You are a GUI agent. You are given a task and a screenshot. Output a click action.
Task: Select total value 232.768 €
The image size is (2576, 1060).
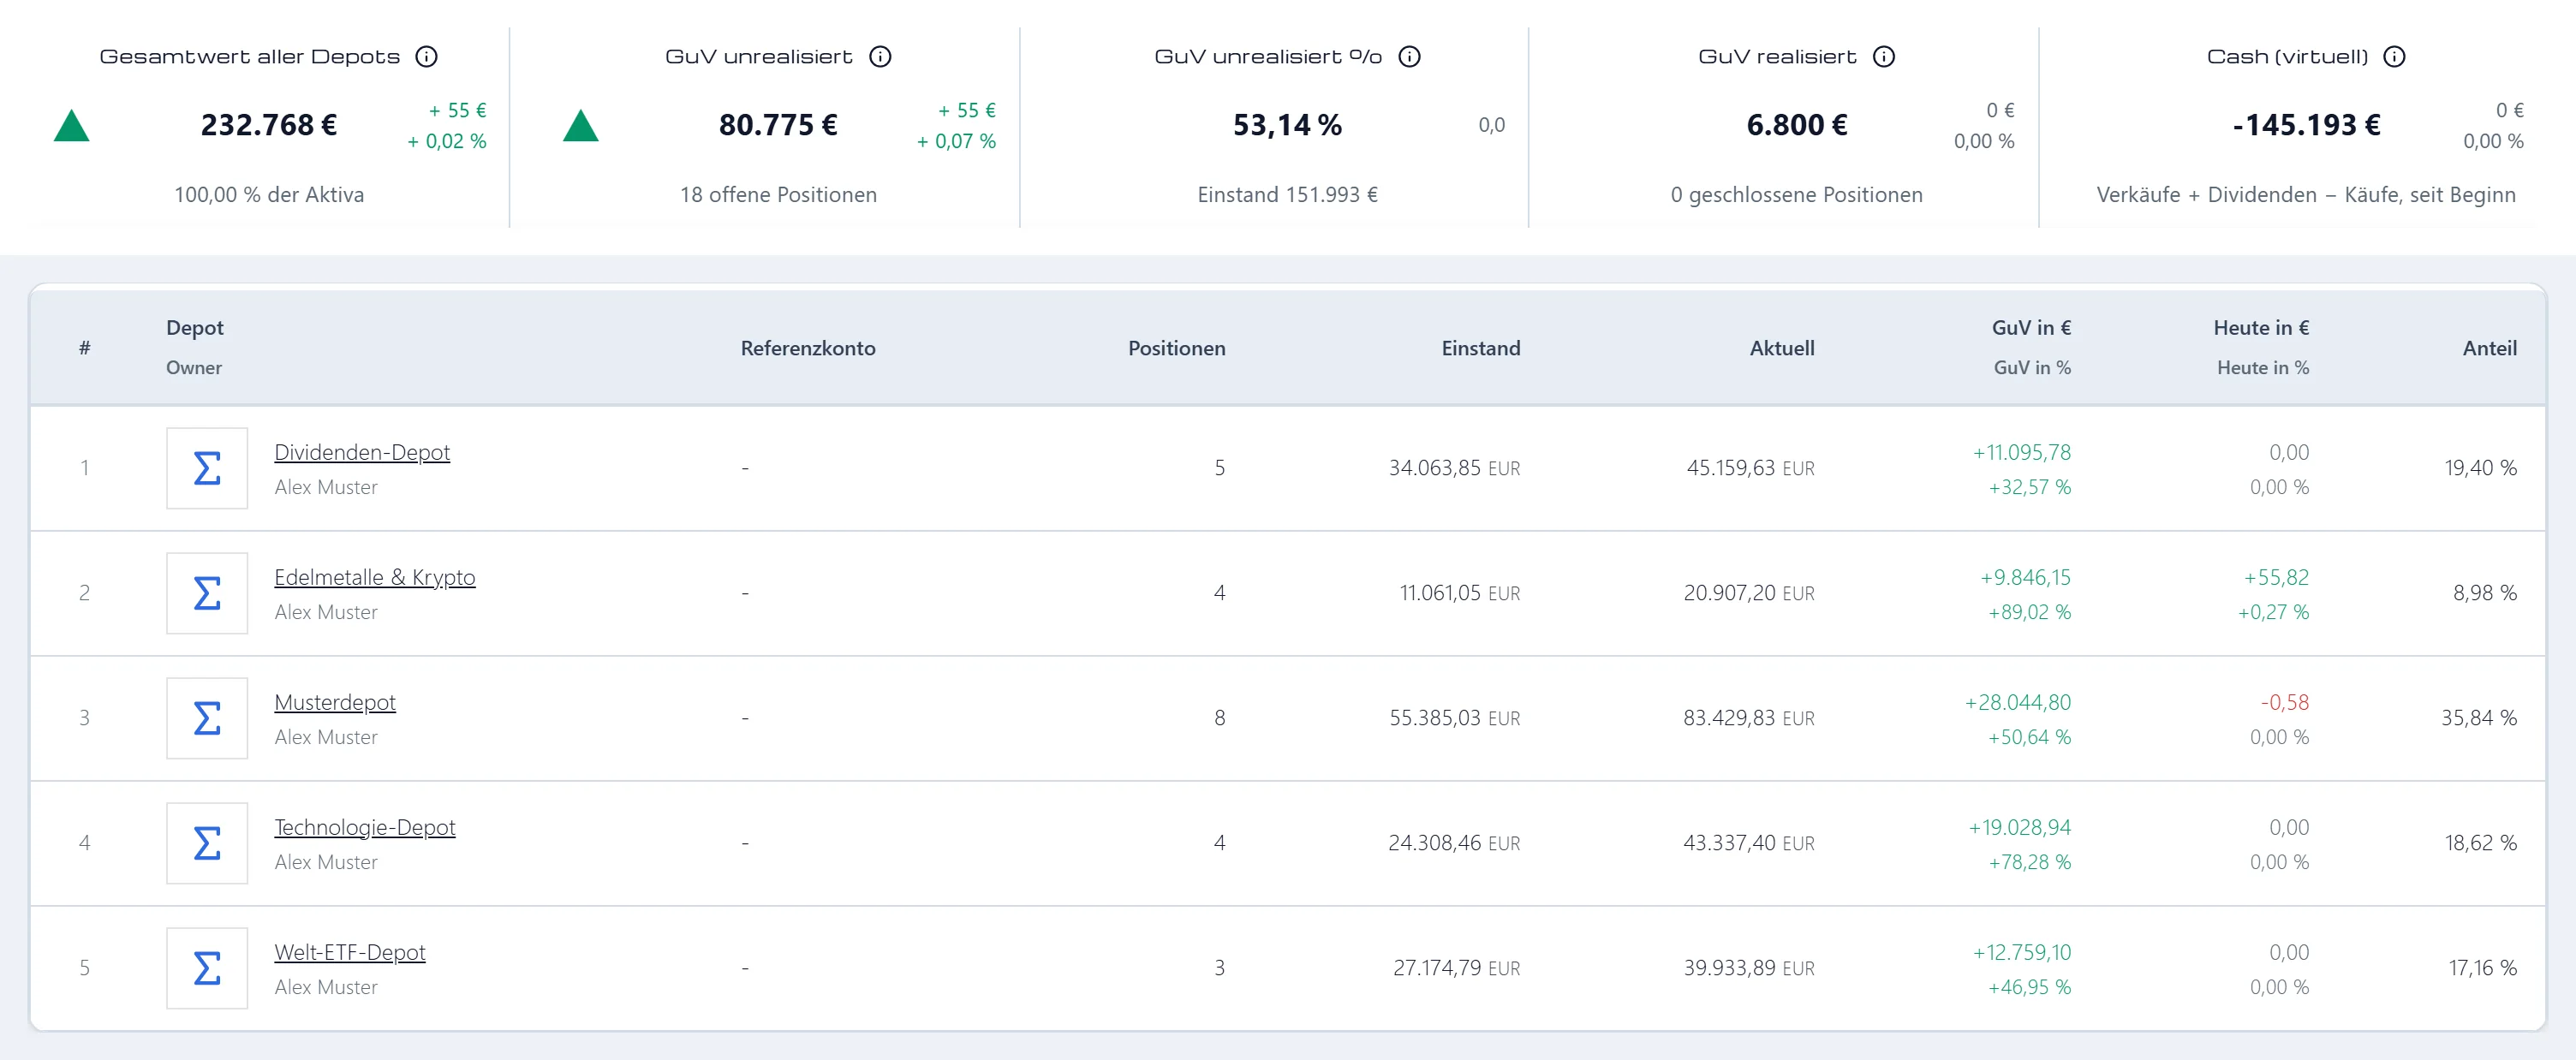point(269,125)
